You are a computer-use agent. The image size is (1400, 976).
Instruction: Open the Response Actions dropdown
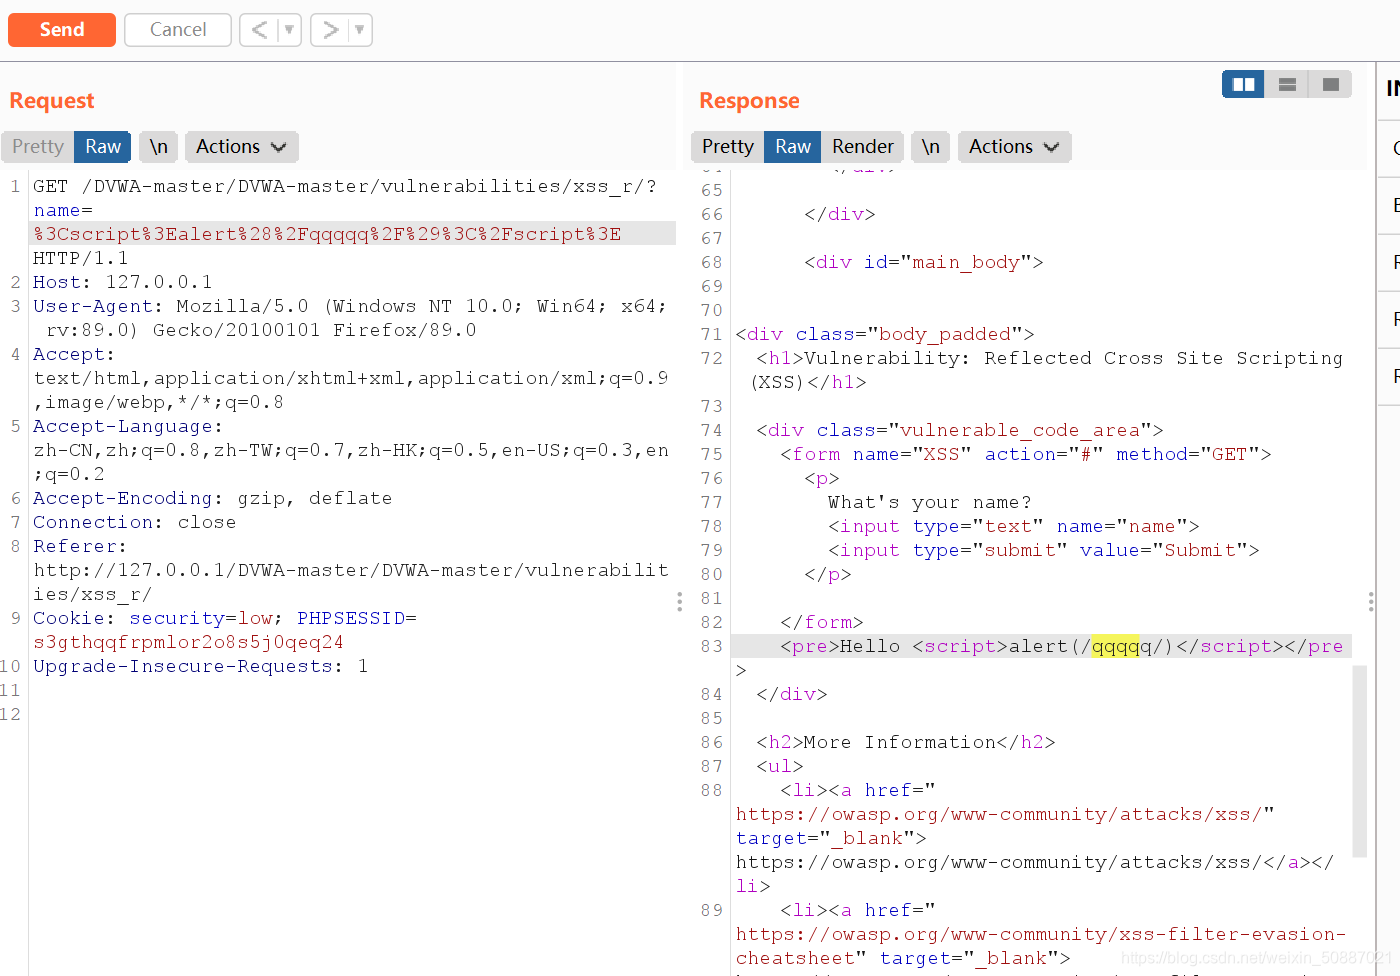tap(1014, 147)
